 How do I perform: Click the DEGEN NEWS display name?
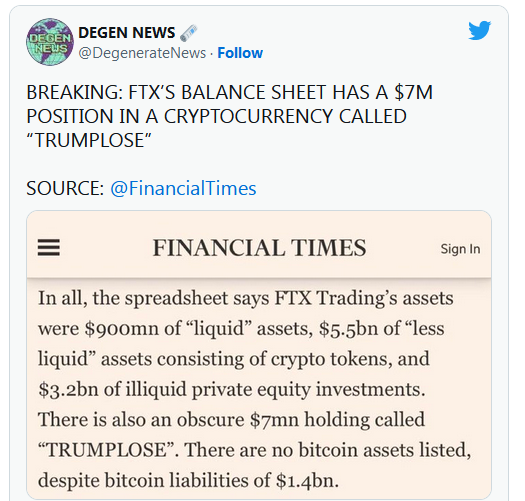[127, 32]
